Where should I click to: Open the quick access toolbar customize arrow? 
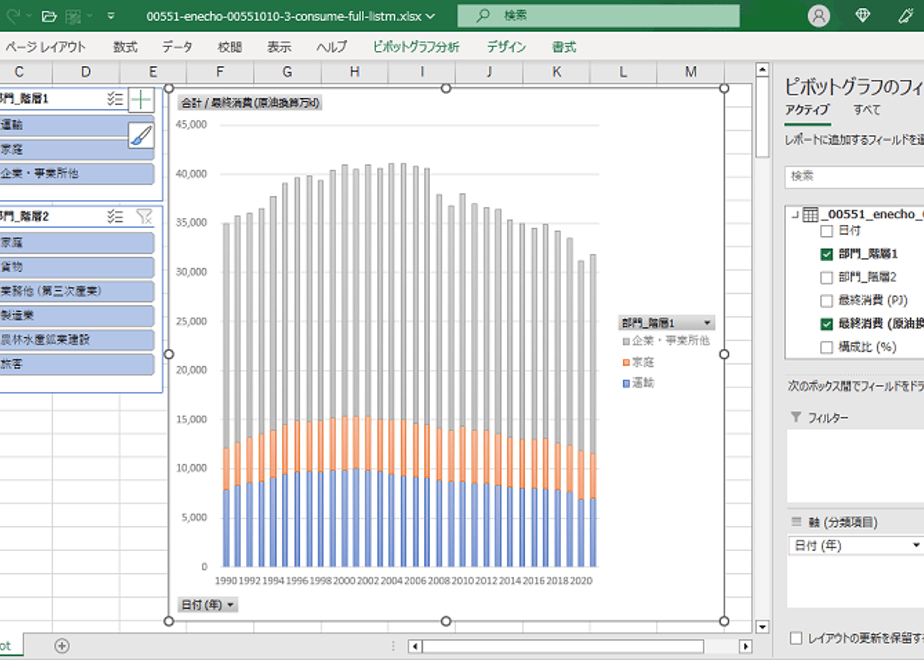[111, 16]
